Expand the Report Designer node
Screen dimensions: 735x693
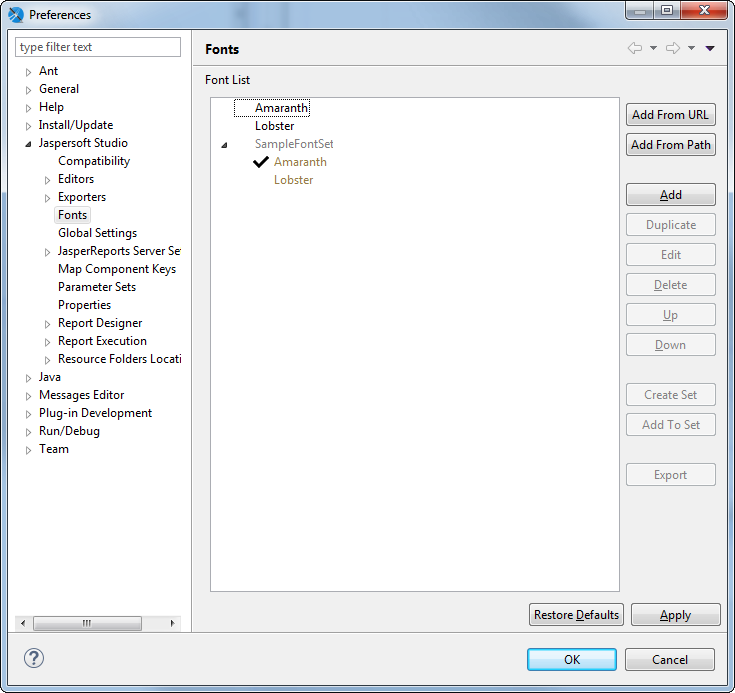pyautogui.click(x=47, y=324)
